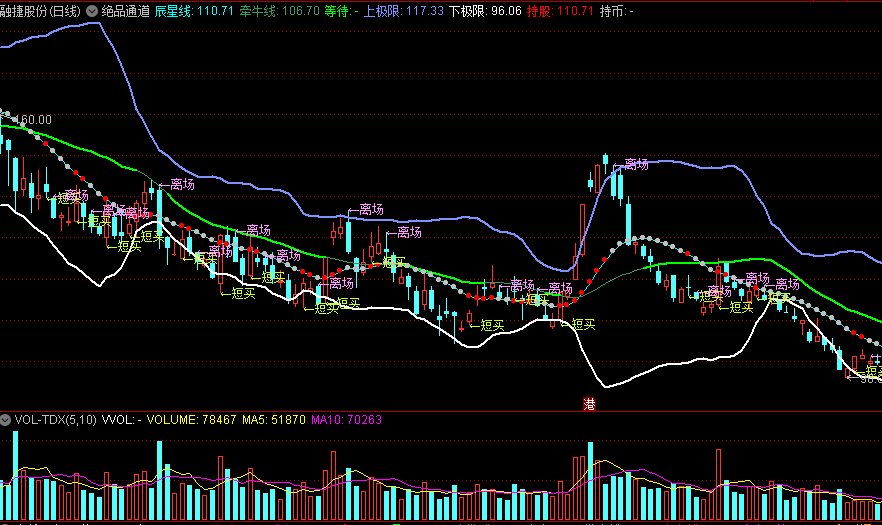Click the MA10: 70263 readout

pos(346,420)
